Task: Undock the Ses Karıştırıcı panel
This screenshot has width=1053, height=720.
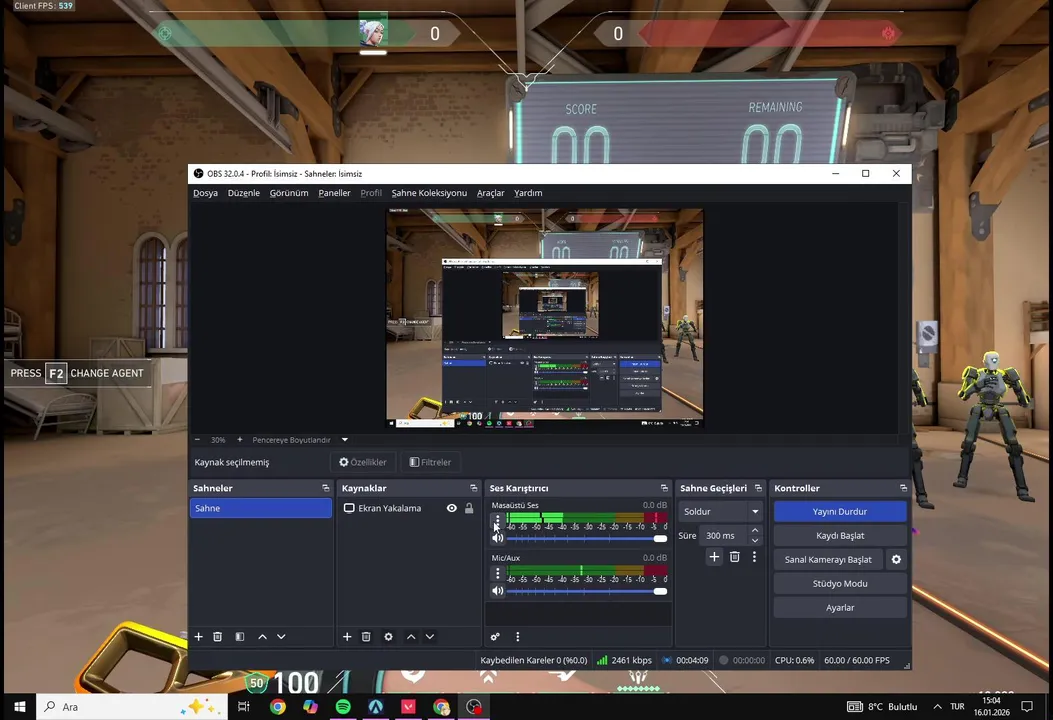Action: coord(664,488)
